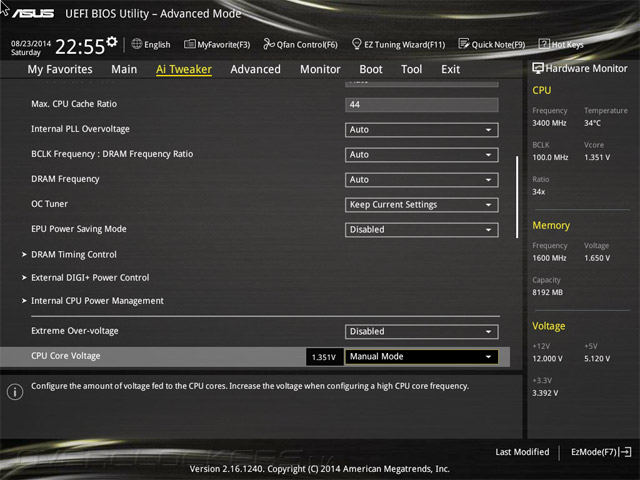Click the 12.000 V reading

[x=547, y=358]
